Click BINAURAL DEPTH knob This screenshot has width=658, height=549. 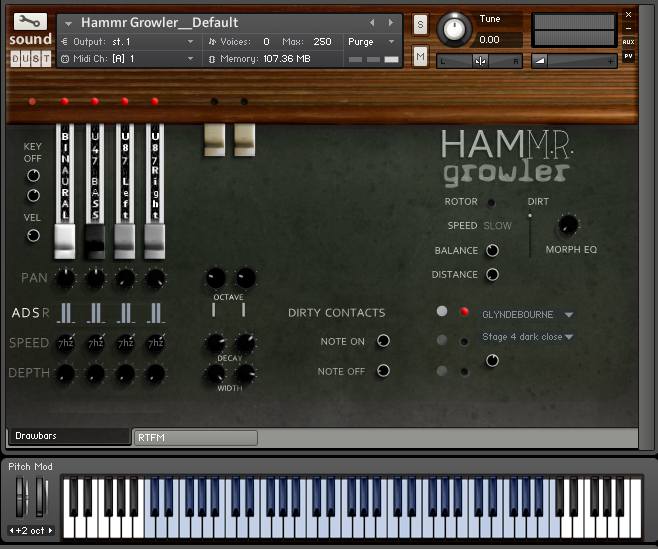pyautogui.click(x=65, y=373)
